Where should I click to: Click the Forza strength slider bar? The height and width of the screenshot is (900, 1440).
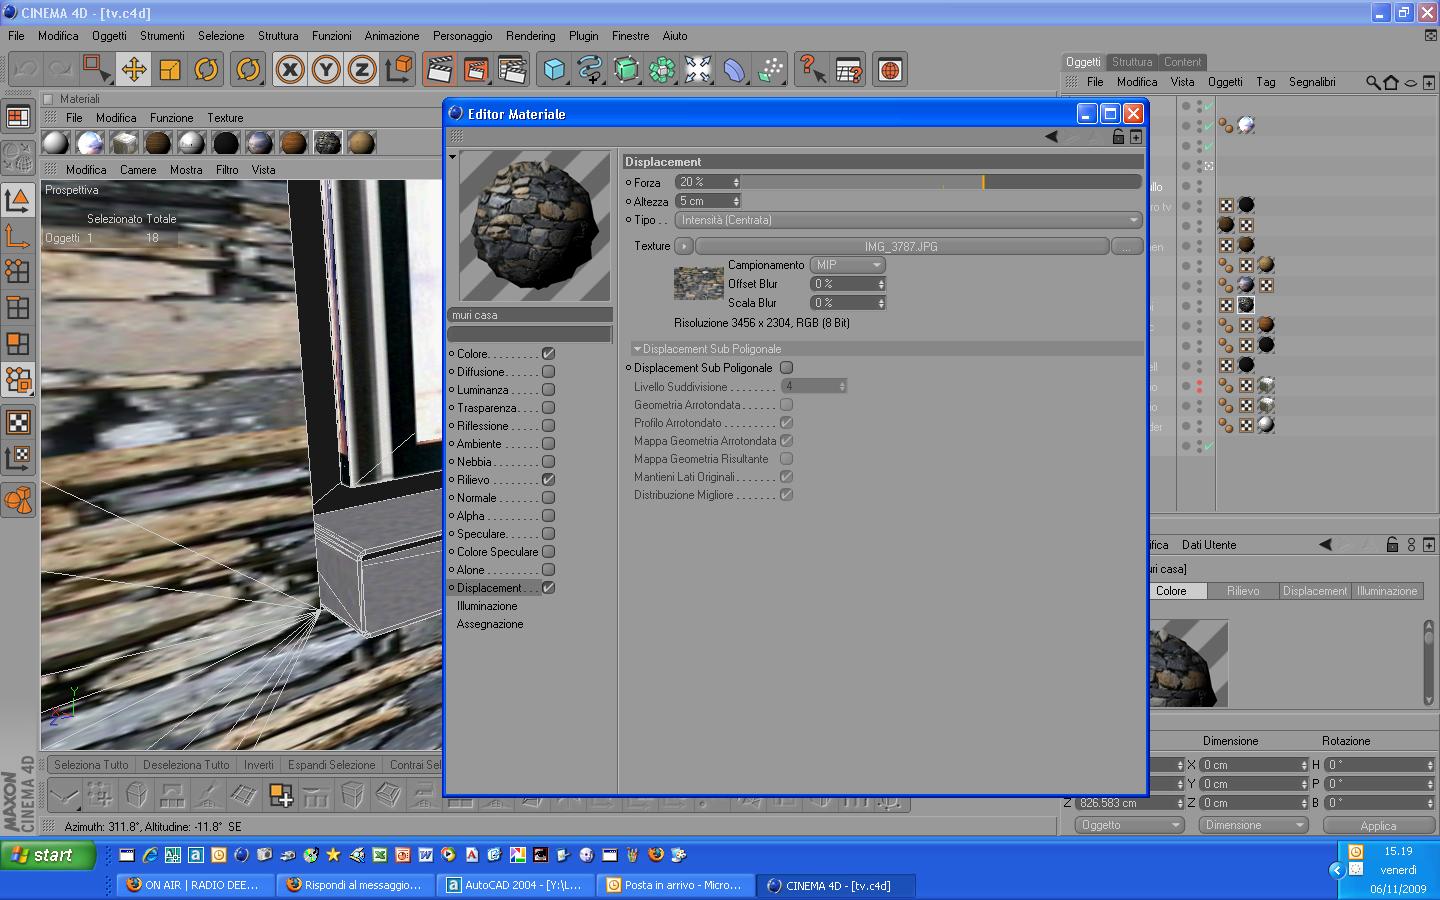[942, 182]
